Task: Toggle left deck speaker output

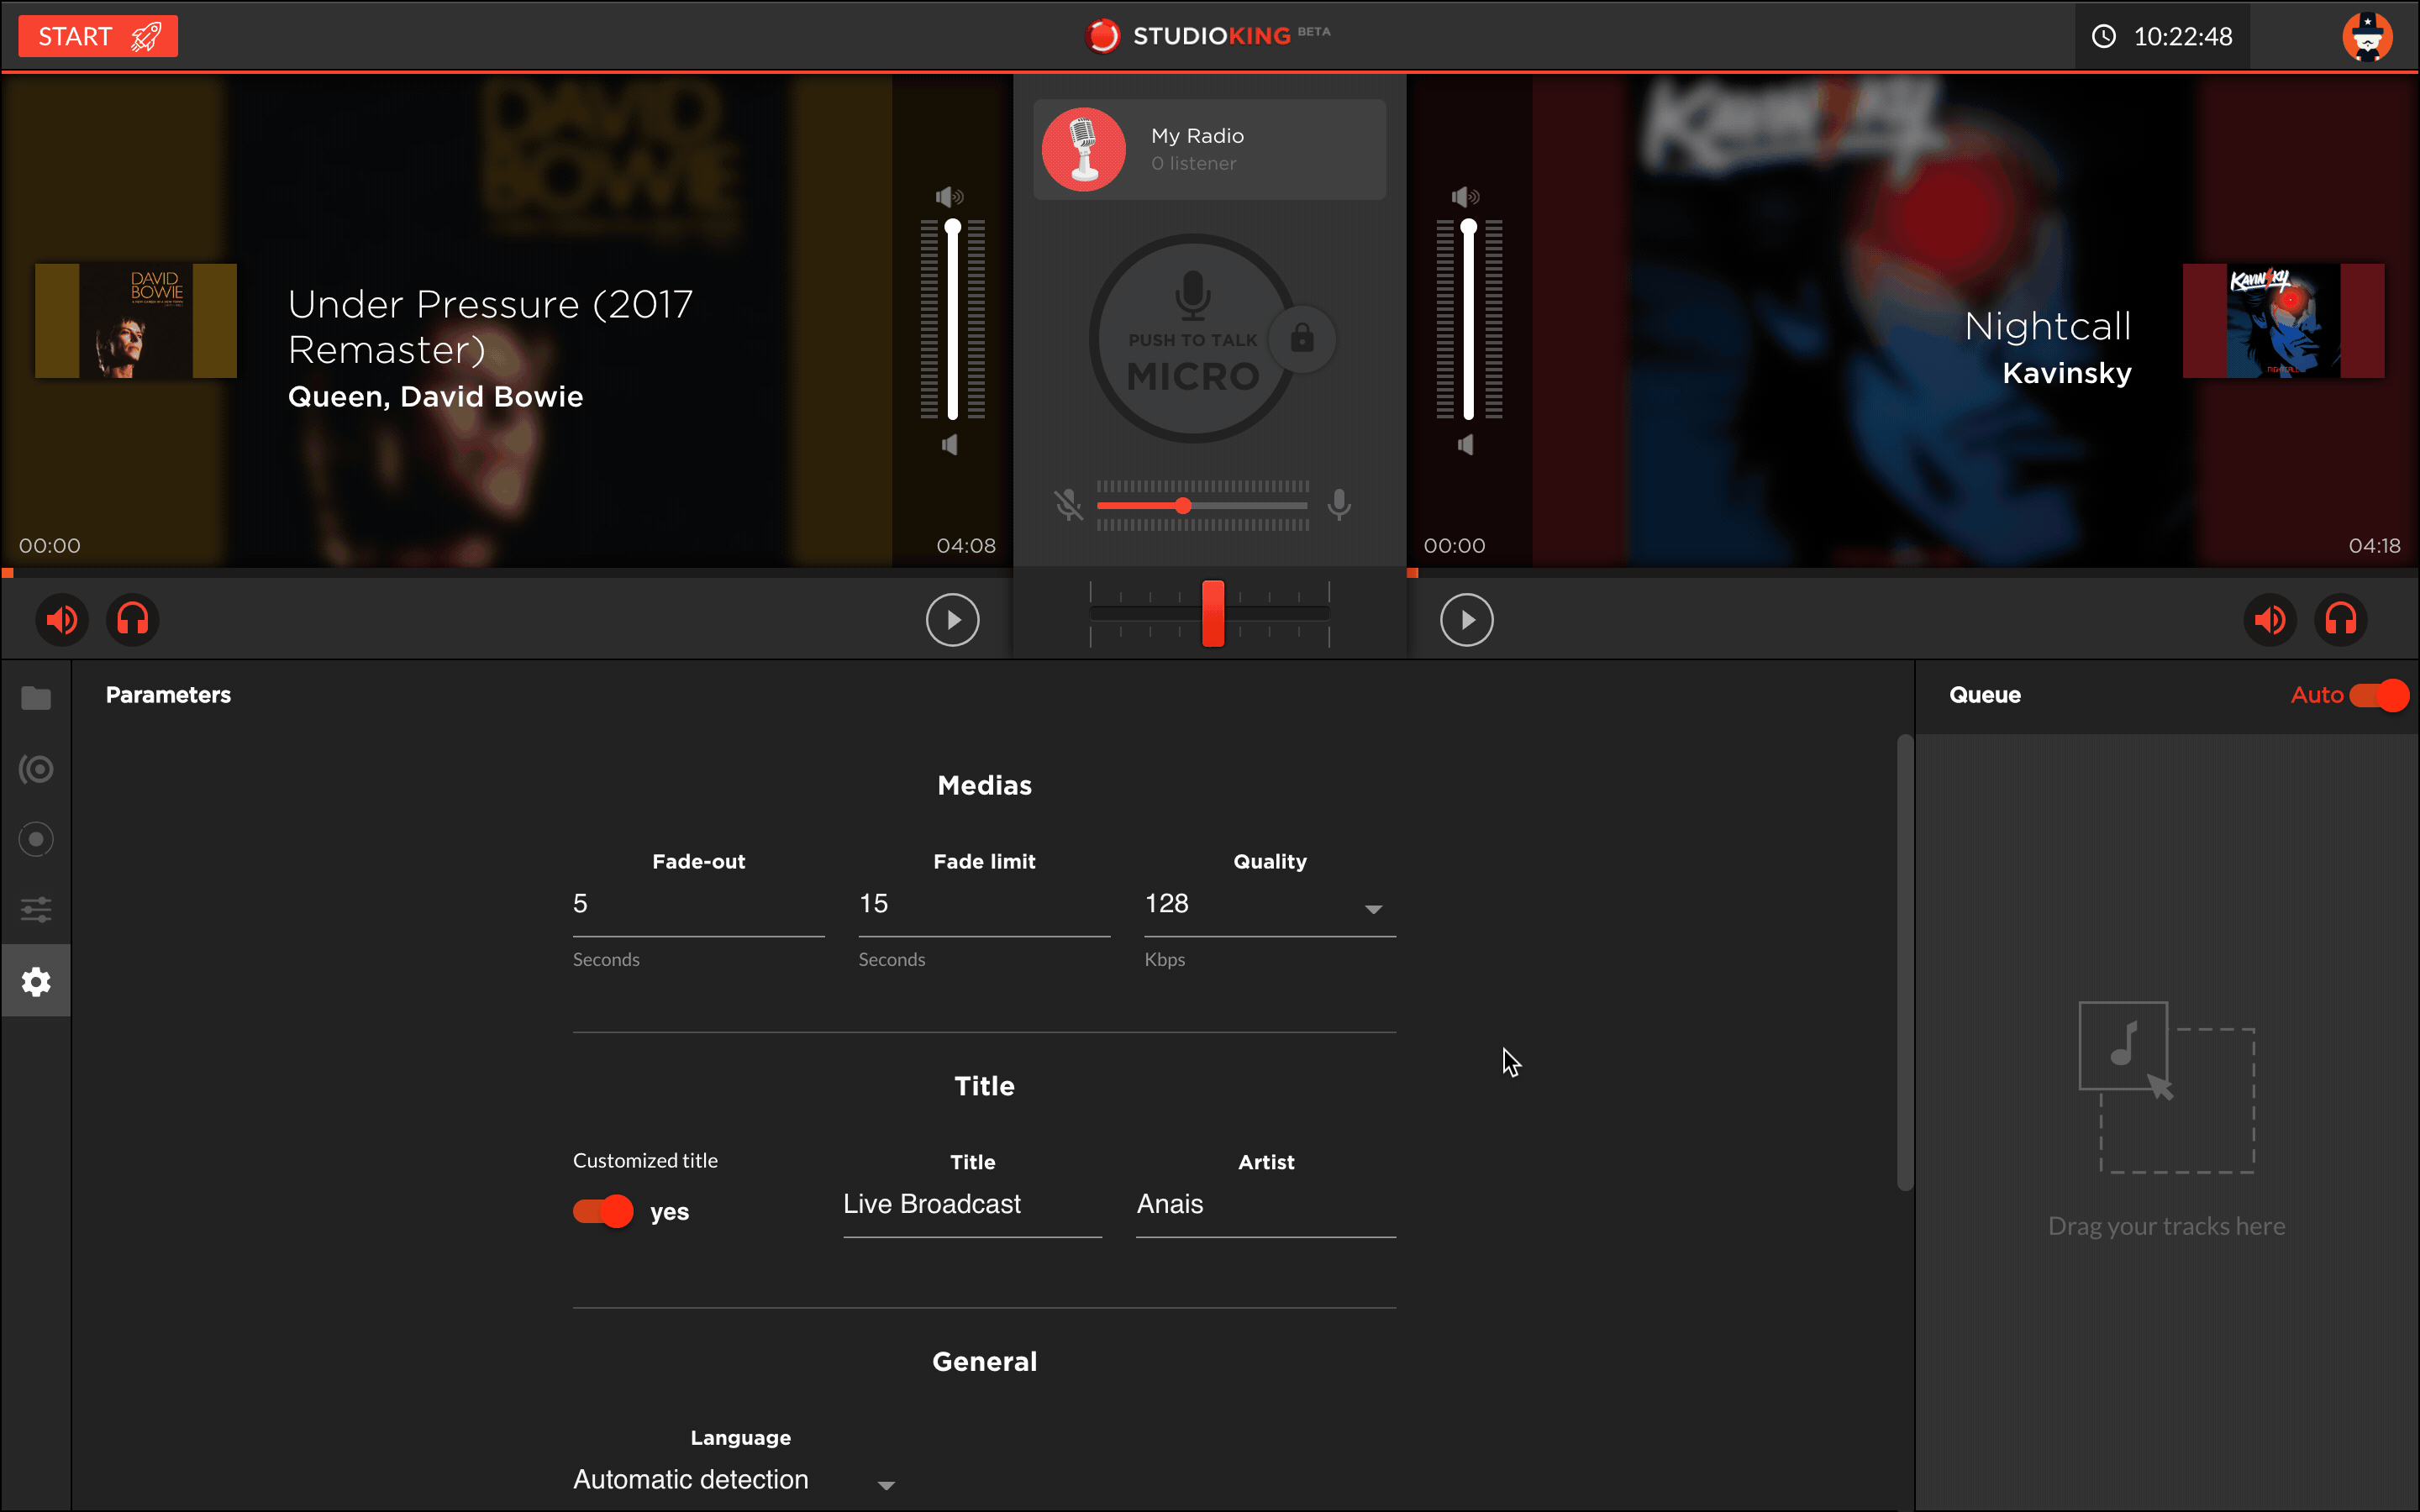Action: click(62, 620)
